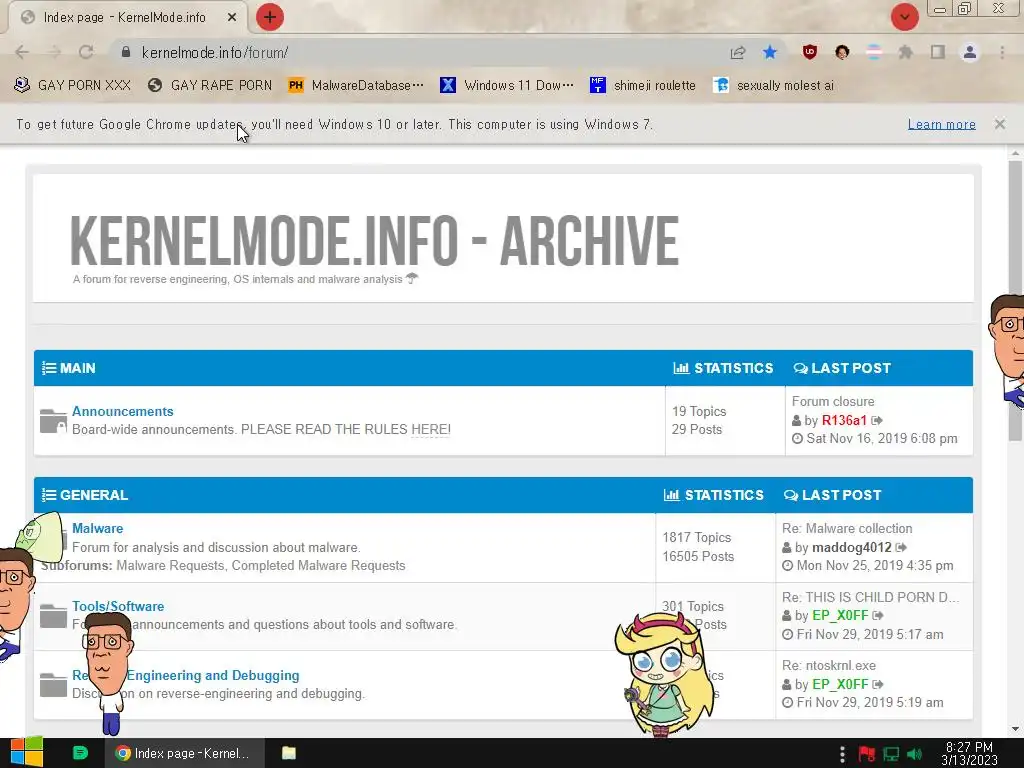Open the uBlock Origin extension icon
This screenshot has width=1024, height=768.
[x=810, y=52]
